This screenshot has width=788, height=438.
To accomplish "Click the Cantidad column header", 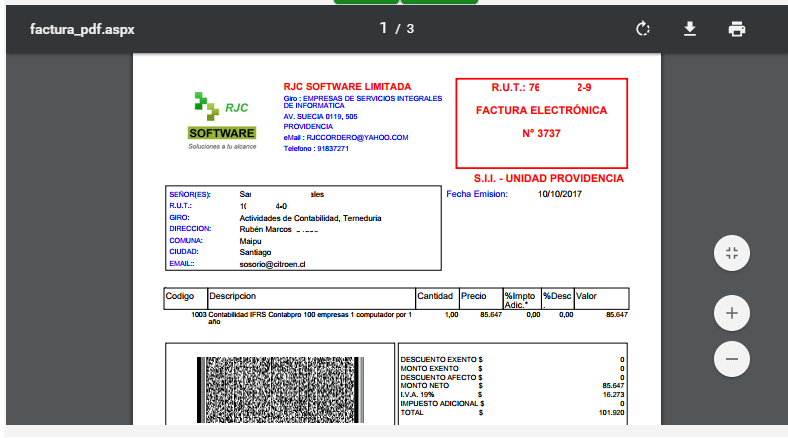I will pyautogui.click(x=435, y=297).
